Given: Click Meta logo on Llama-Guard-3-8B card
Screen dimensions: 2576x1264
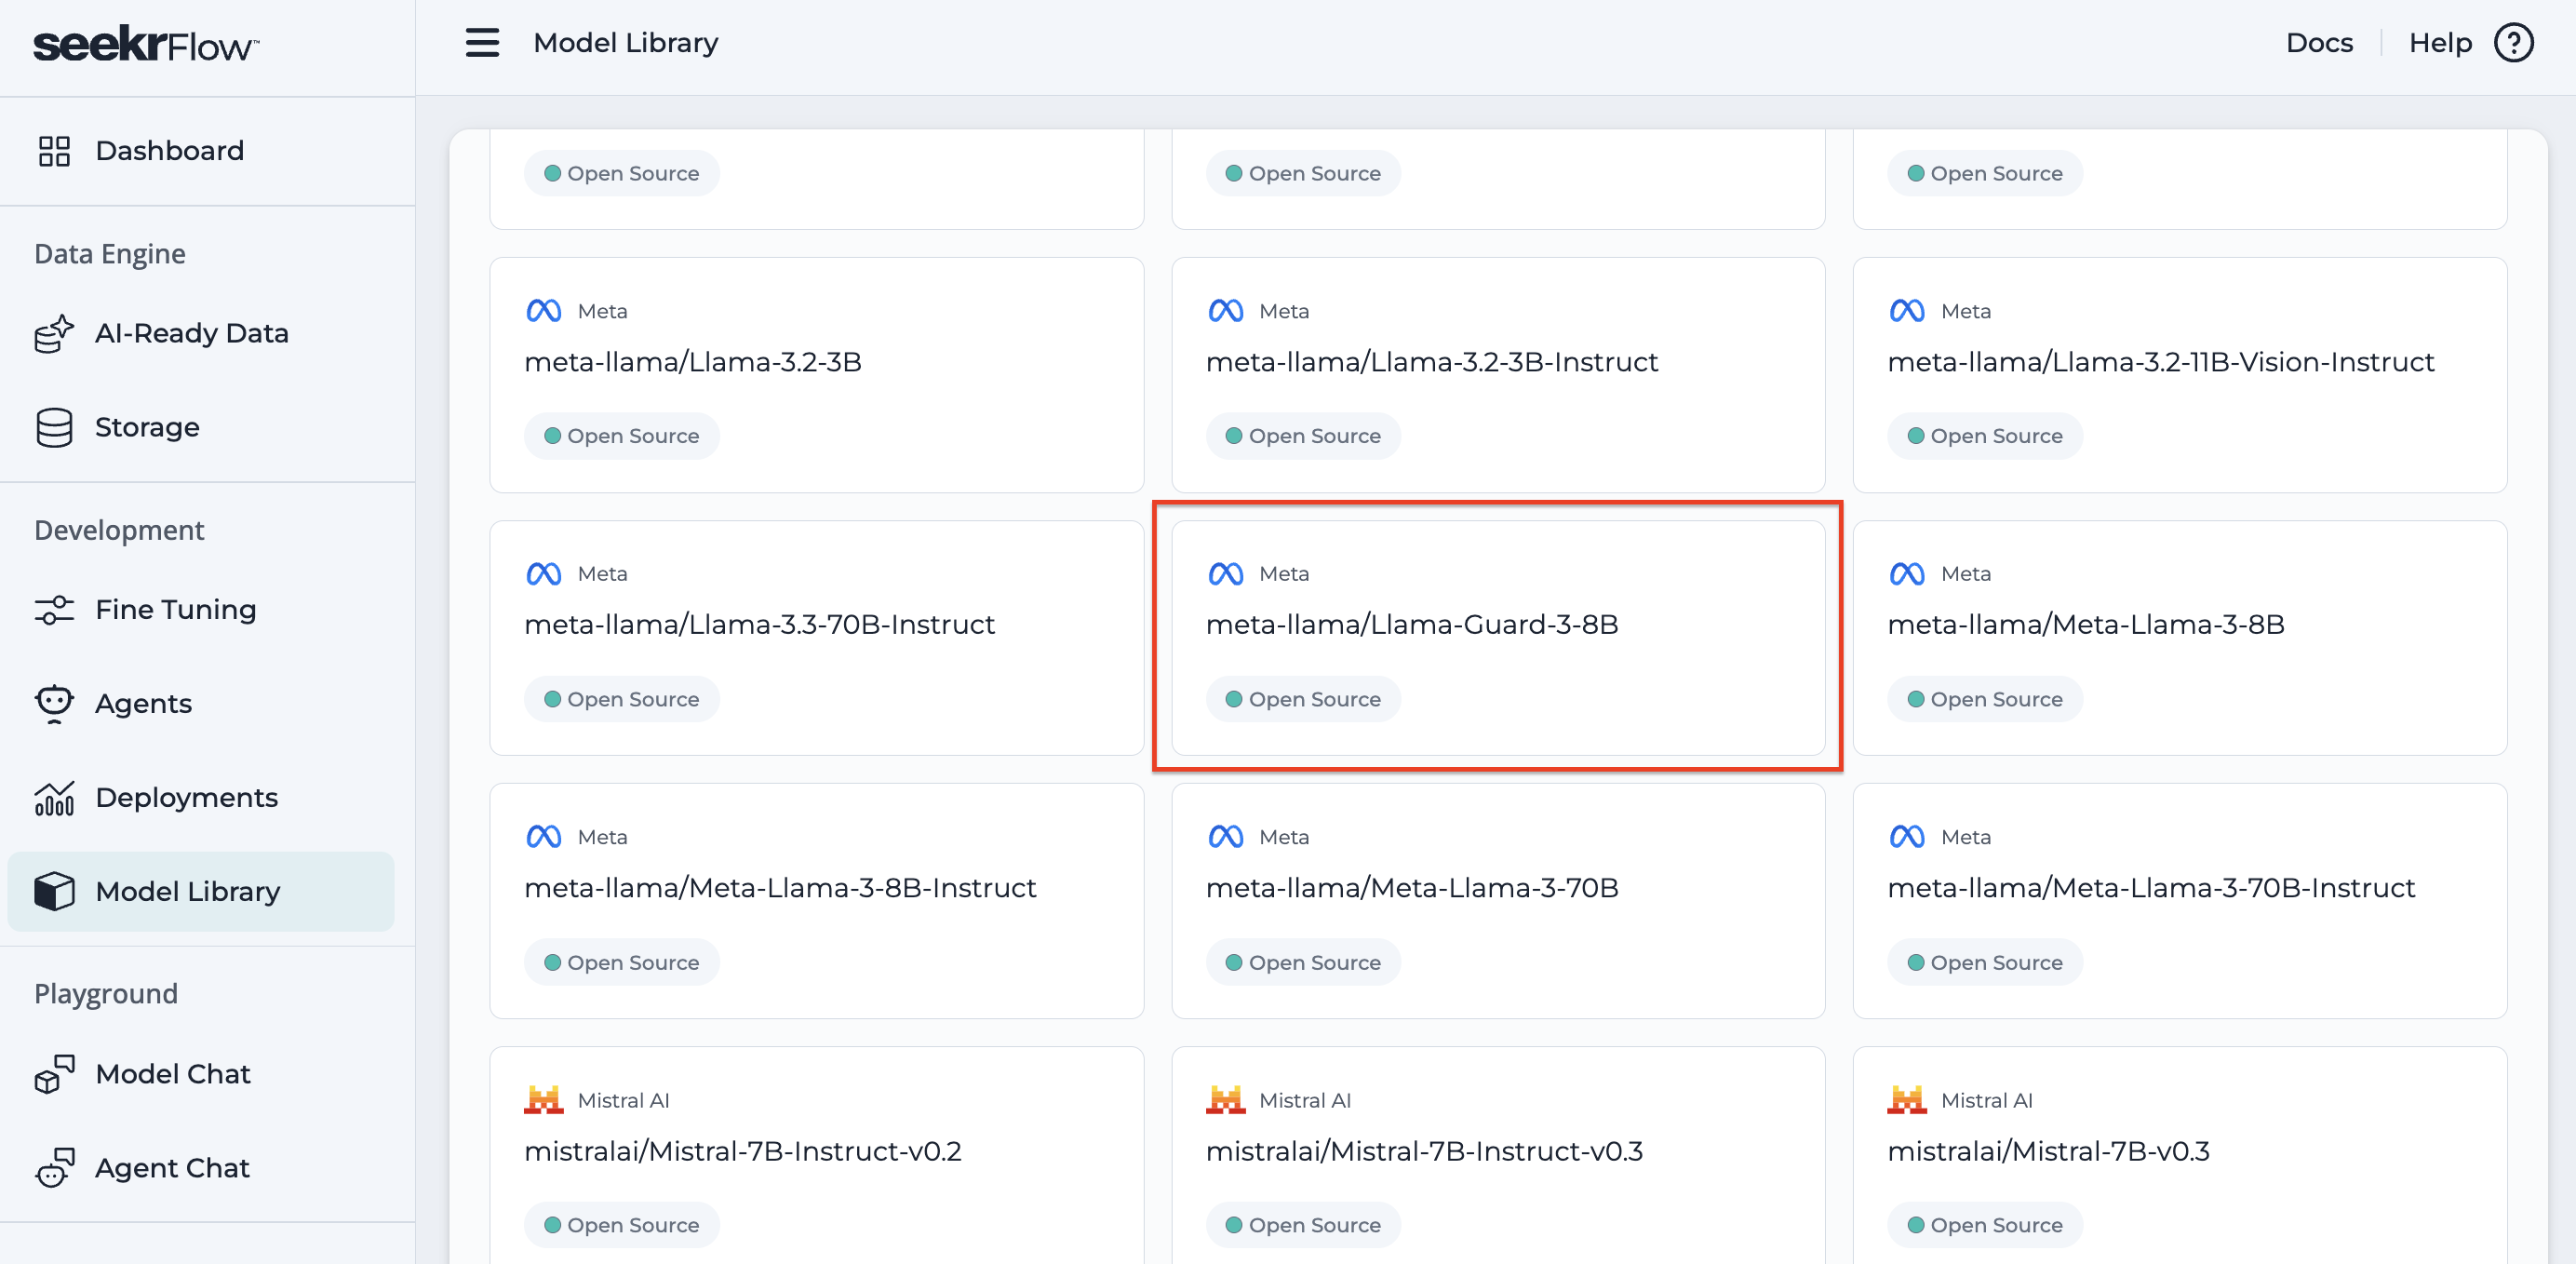Looking at the screenshot, I should pyautogui.click(x=1226, y=574).
